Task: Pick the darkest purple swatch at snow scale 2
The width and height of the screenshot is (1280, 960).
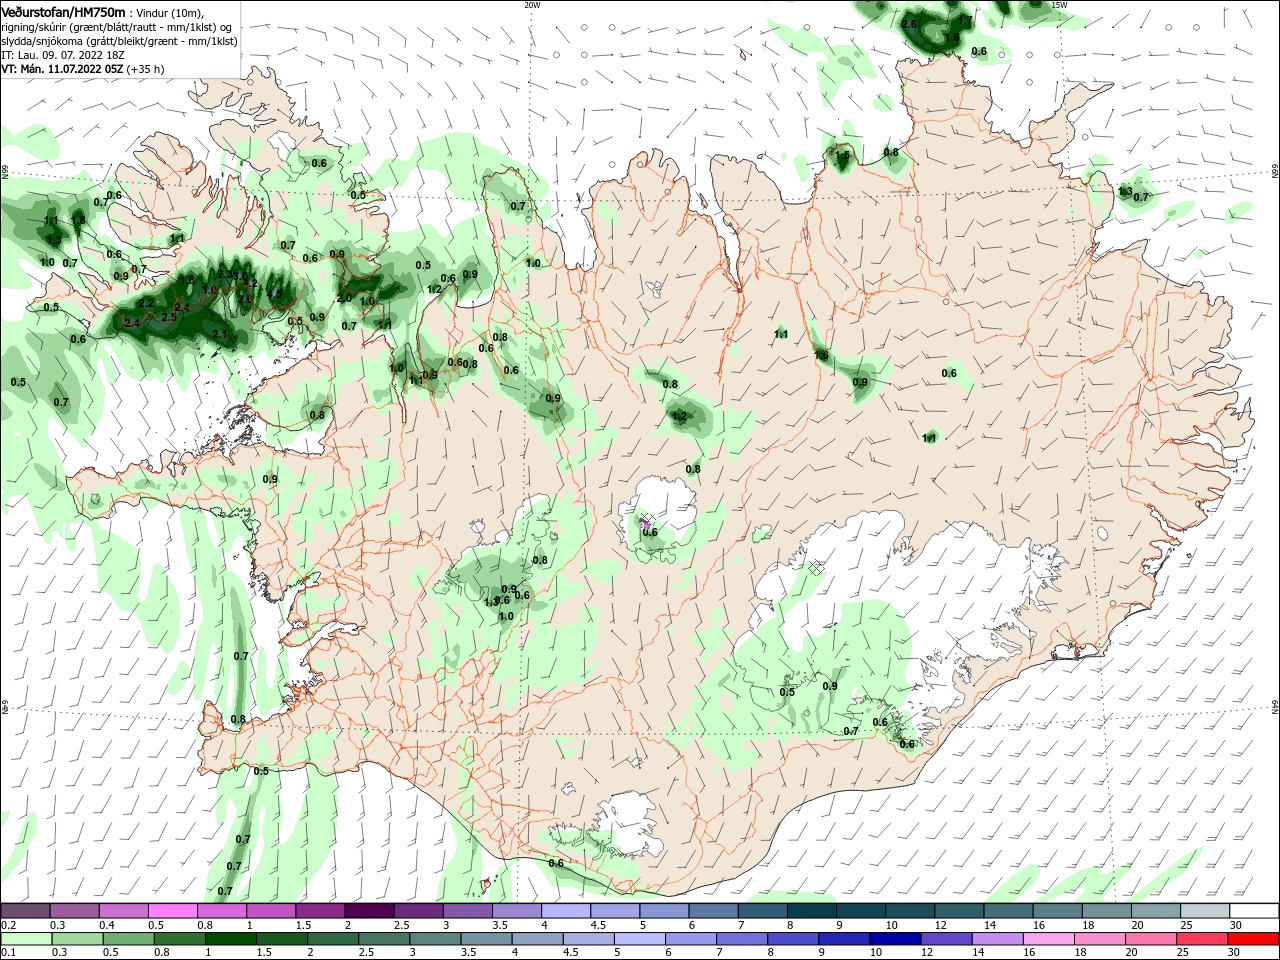Action: pyautogui.click(x=369, y=911)
